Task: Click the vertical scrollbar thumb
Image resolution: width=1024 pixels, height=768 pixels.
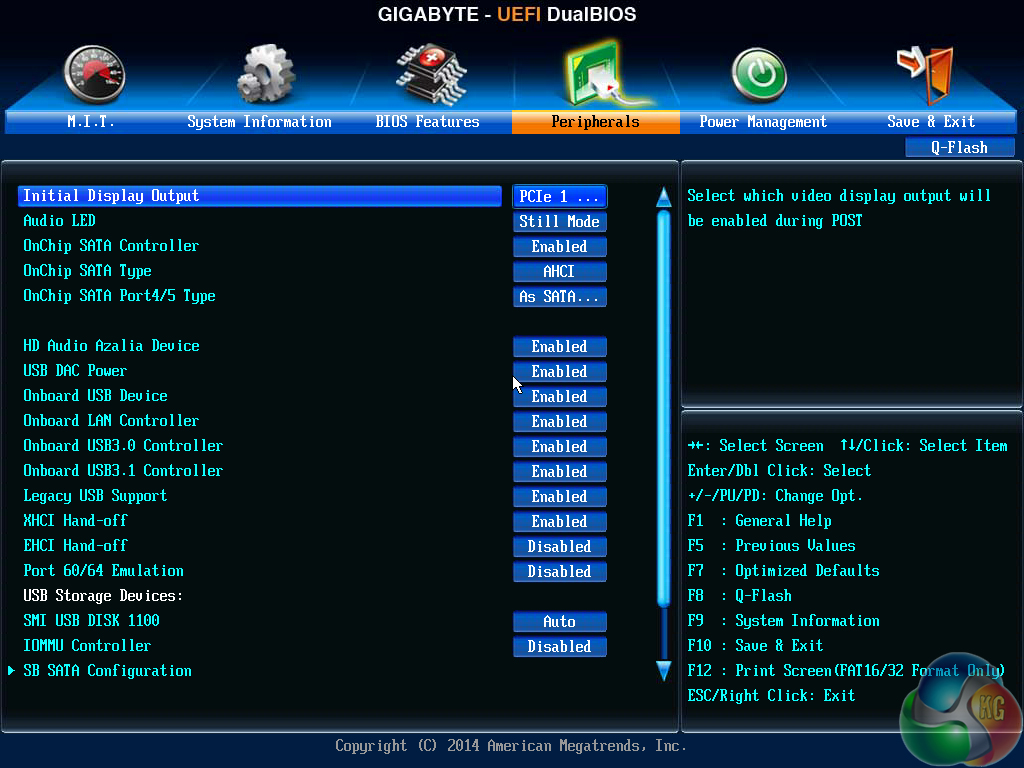Action: click(x=664, y=408)
